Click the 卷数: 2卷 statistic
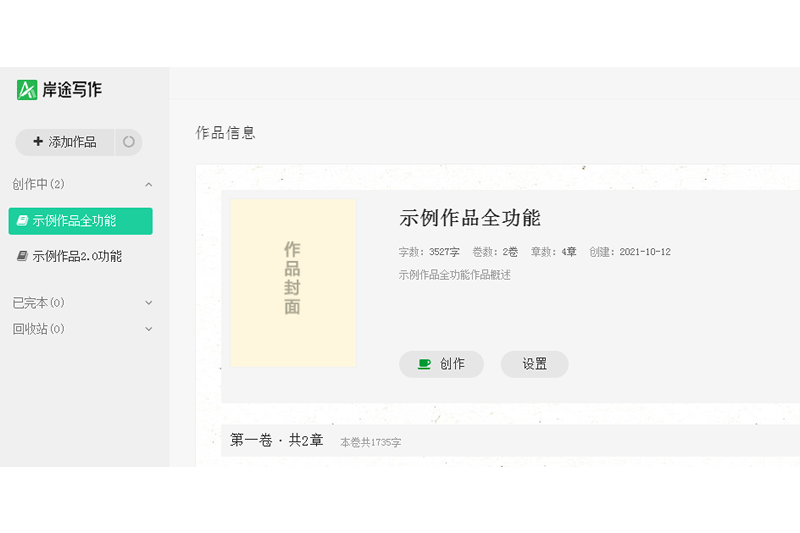The image size is (800, 533). point(495,252)
